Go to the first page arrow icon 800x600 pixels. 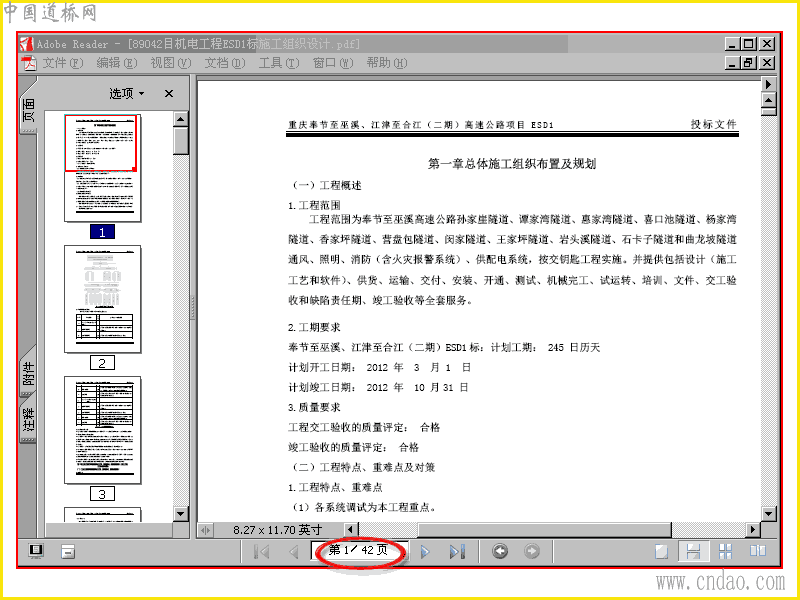click(262, 552)
